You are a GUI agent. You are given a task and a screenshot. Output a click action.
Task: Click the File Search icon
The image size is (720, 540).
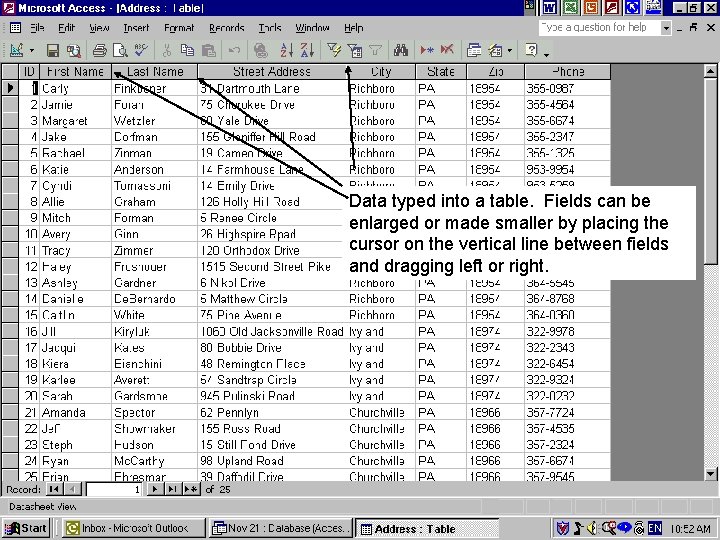73,50
